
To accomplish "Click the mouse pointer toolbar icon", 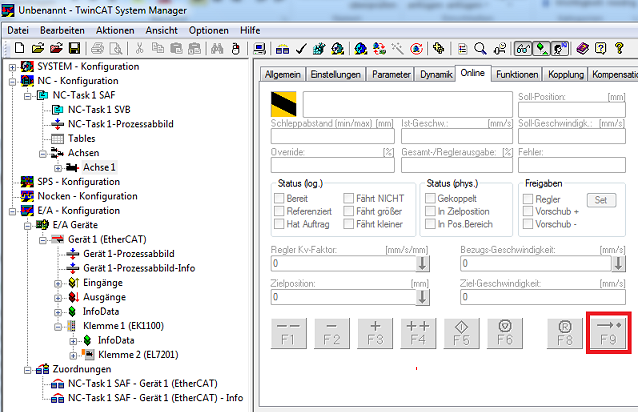I will 235,49.
